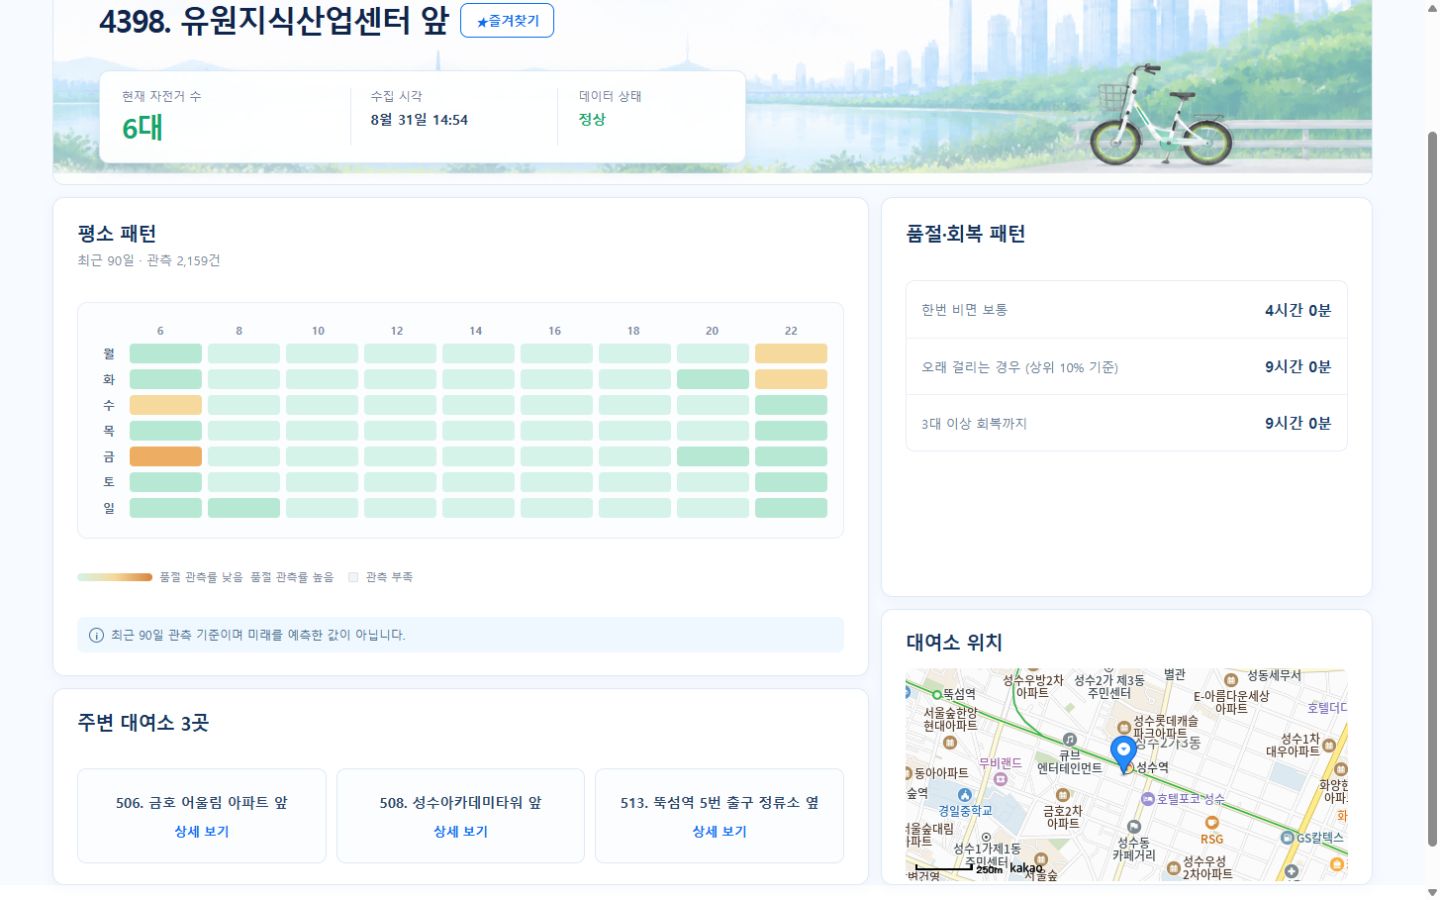Click the 506. 금호 어울림 아파트 앞 card title
This screenshot has width=1440, height=900.
[x=202, y=803]
